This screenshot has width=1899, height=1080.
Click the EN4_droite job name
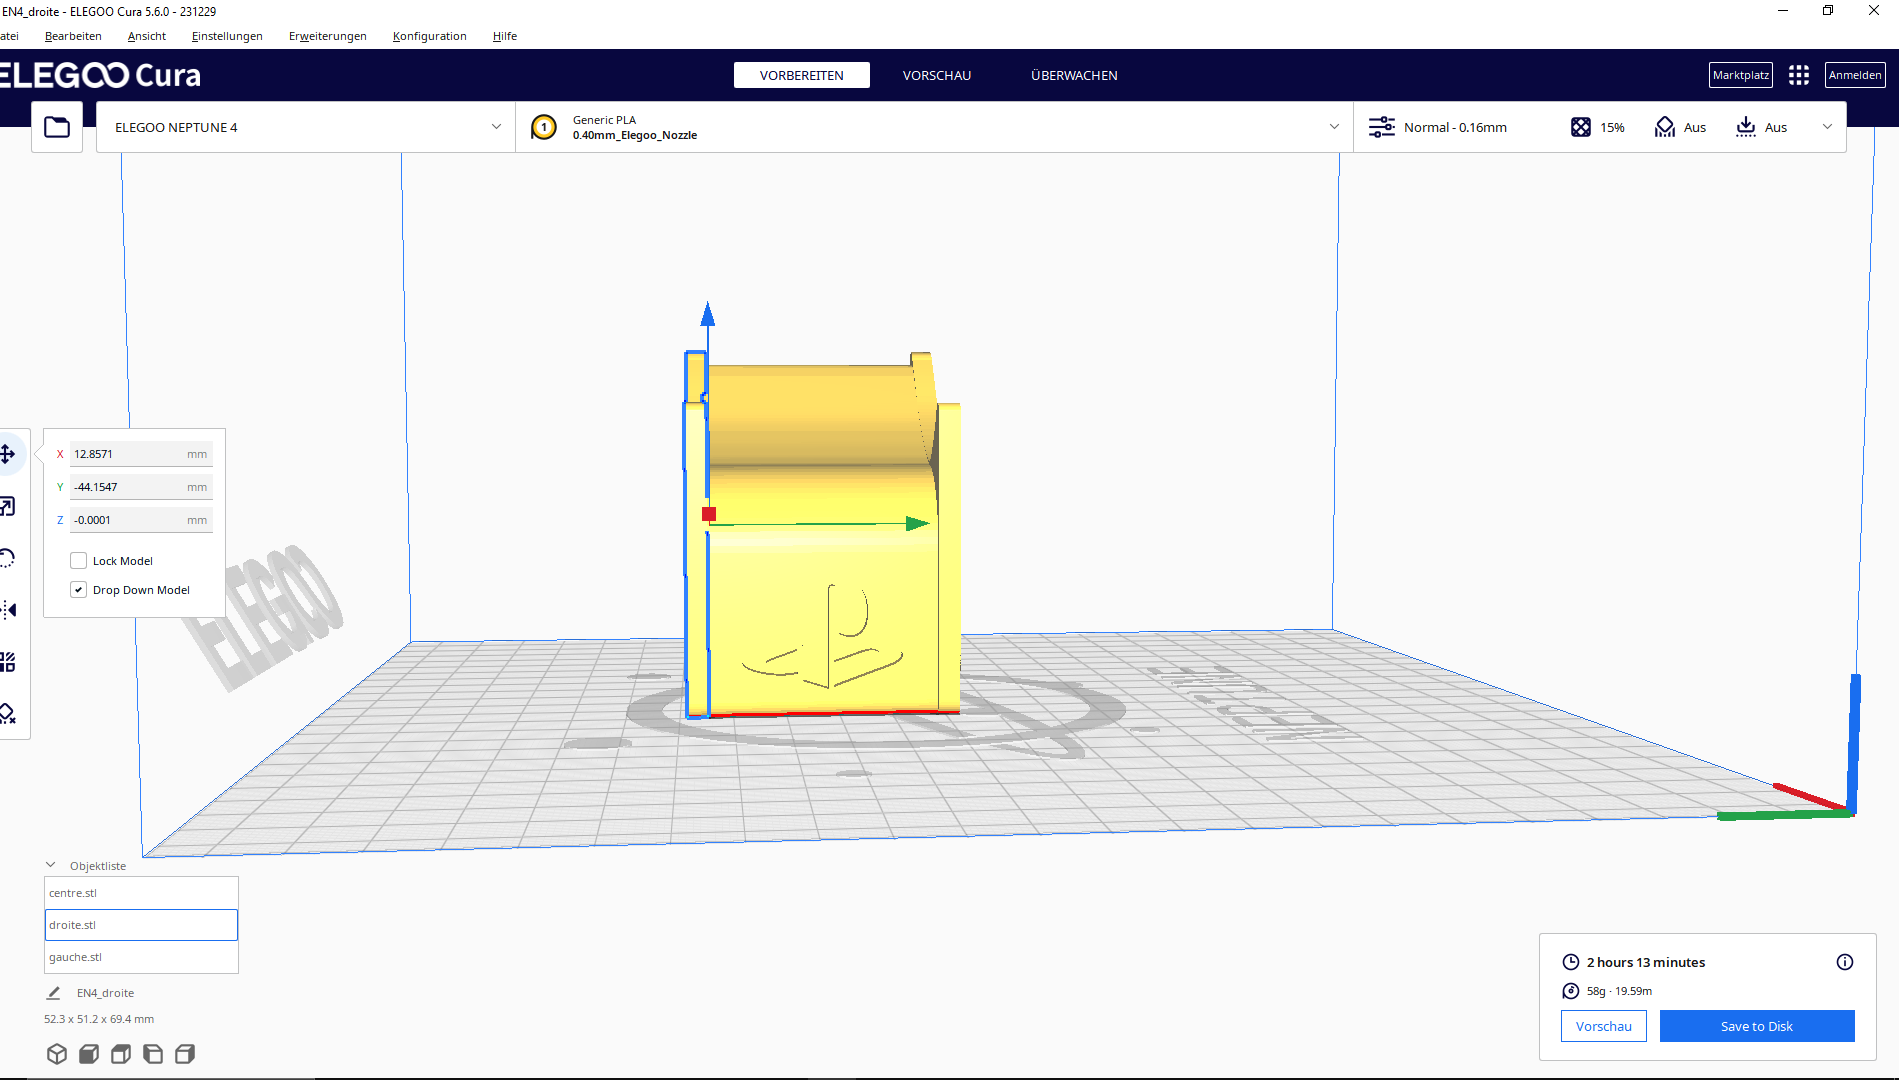(x=105, y=993)
